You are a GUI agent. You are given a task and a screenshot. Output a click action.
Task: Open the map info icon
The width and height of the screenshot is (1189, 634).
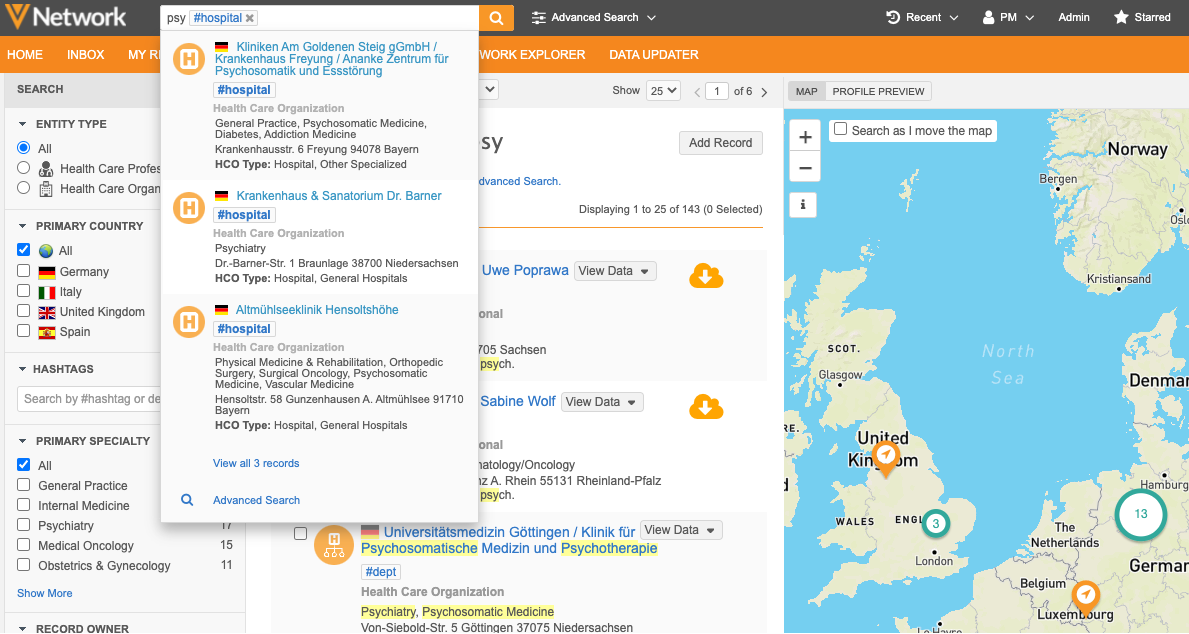pos(805,205)
